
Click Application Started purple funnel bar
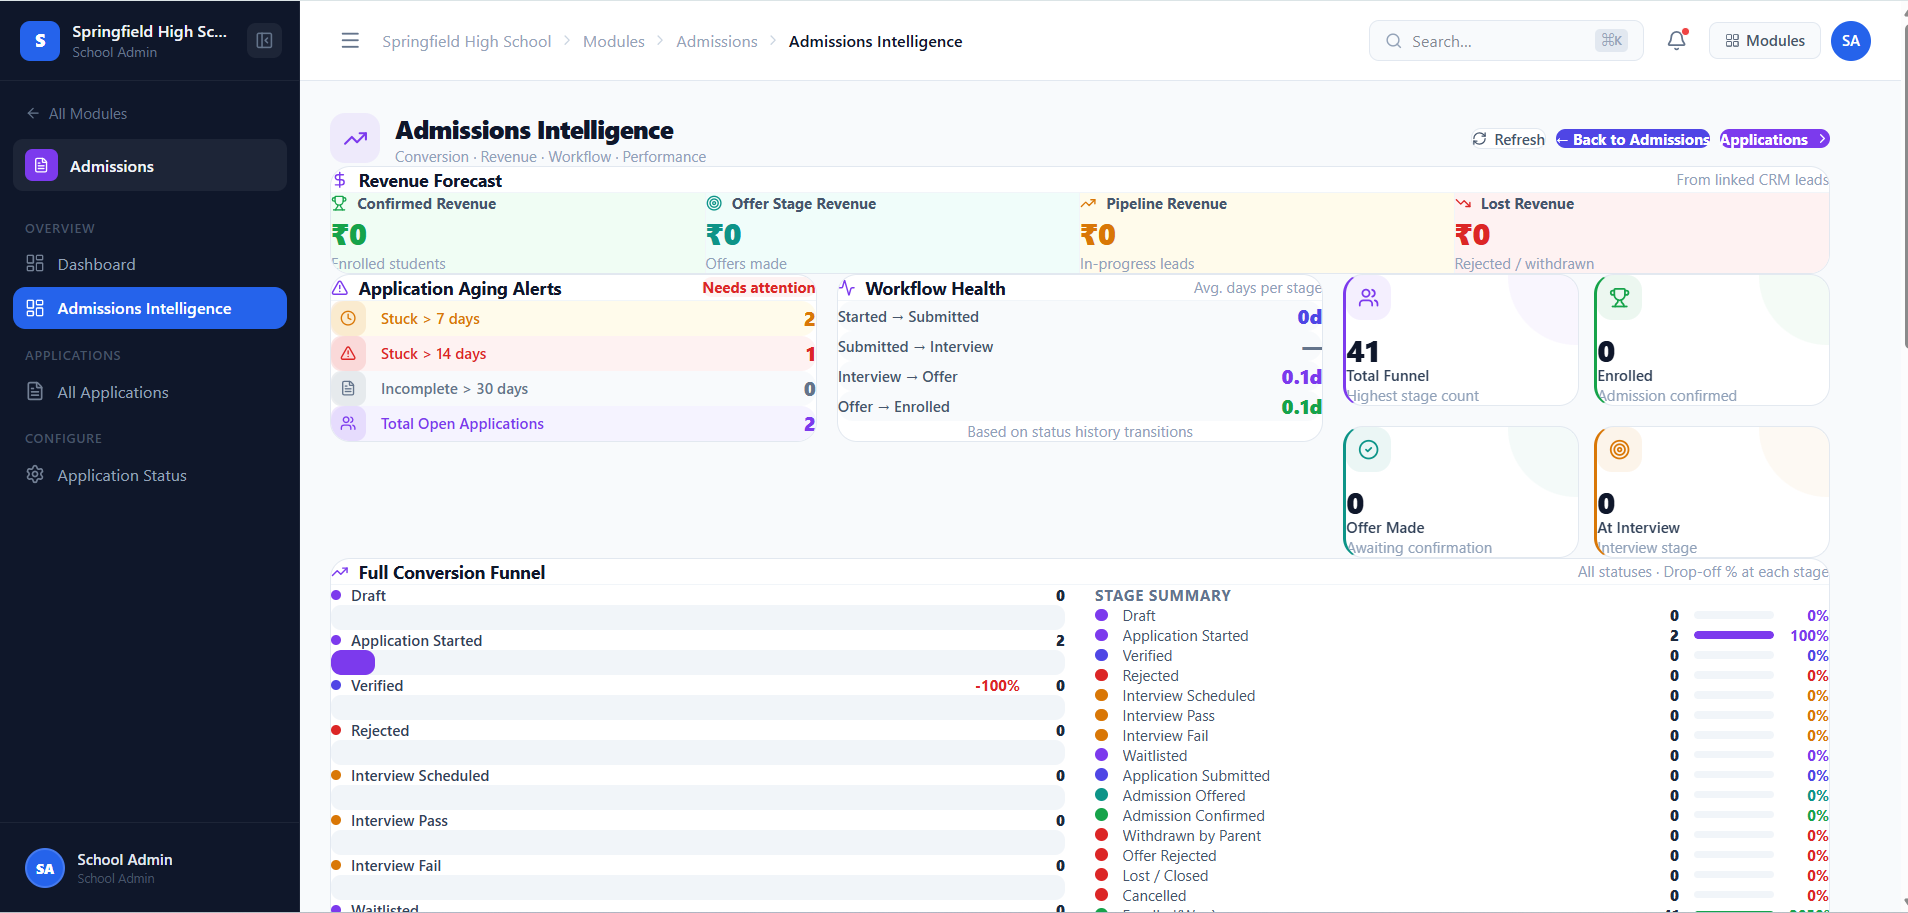[353, 662]
